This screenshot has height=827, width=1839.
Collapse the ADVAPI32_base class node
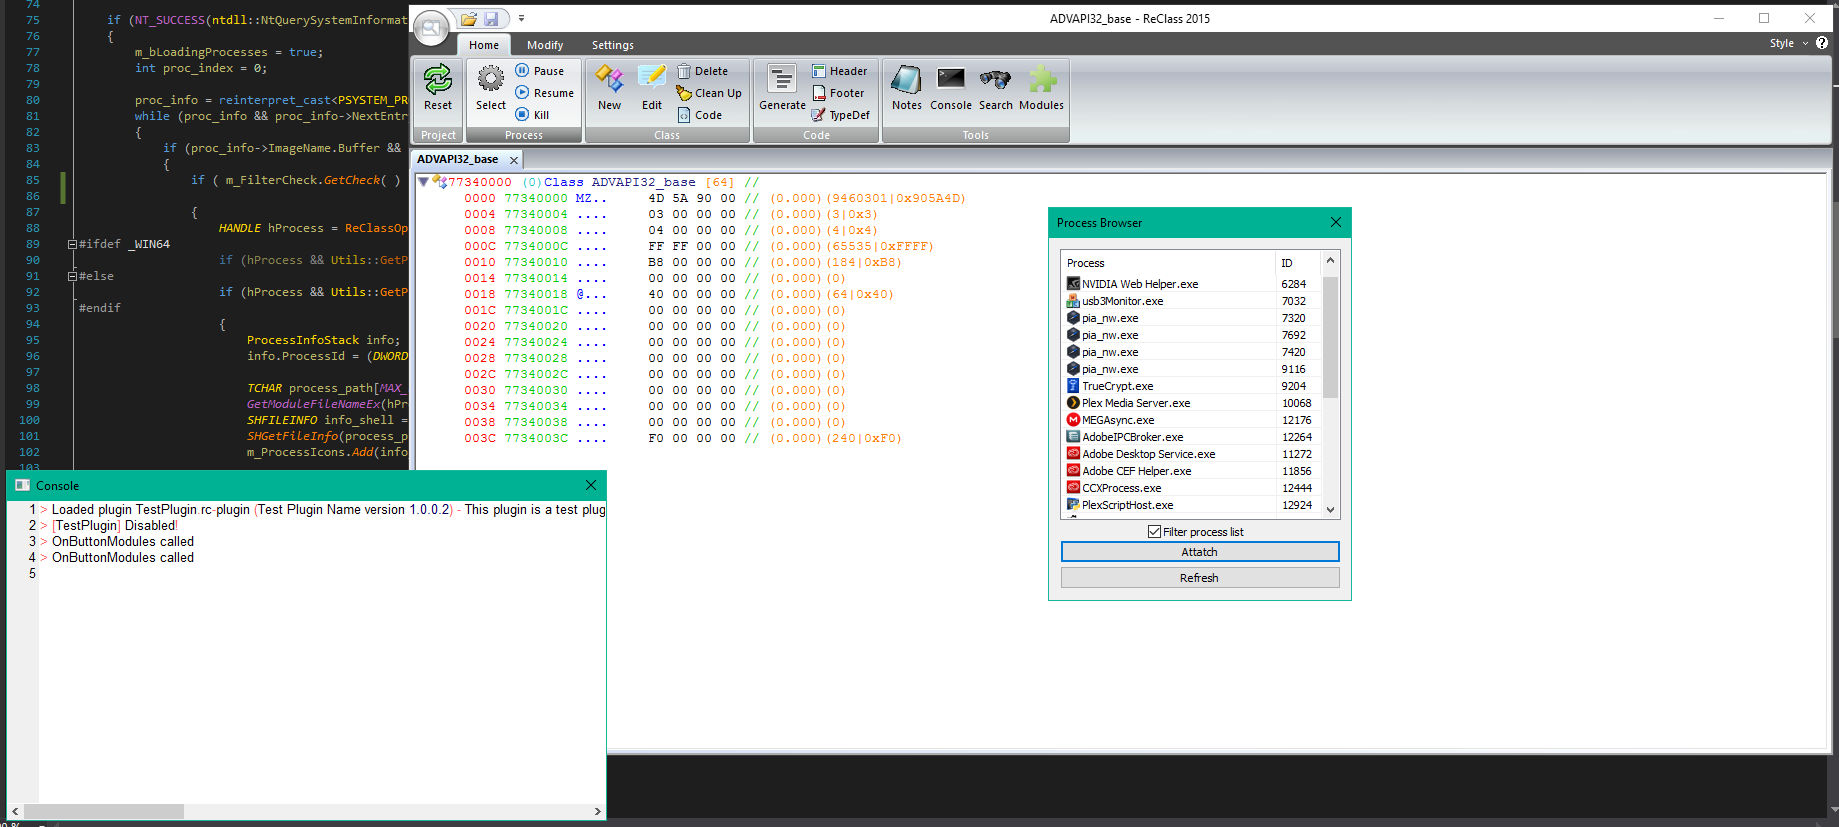(x=423, y=182)
